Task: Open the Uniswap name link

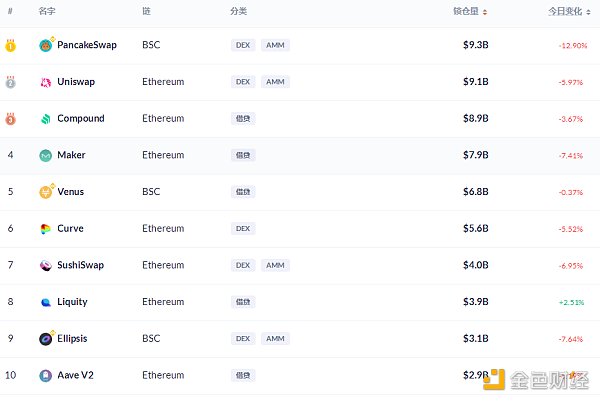Action: 76,82
